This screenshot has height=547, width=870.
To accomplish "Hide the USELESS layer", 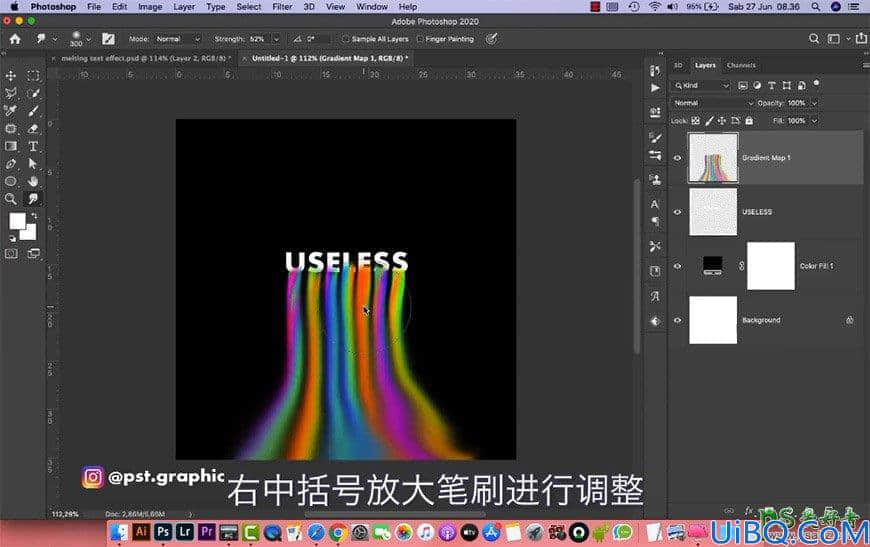I will [x=677, y=212].
